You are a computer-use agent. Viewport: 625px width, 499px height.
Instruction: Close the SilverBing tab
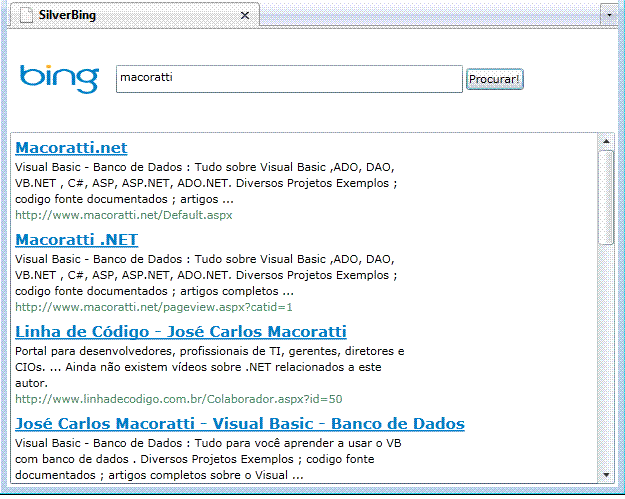coord(245,16)
